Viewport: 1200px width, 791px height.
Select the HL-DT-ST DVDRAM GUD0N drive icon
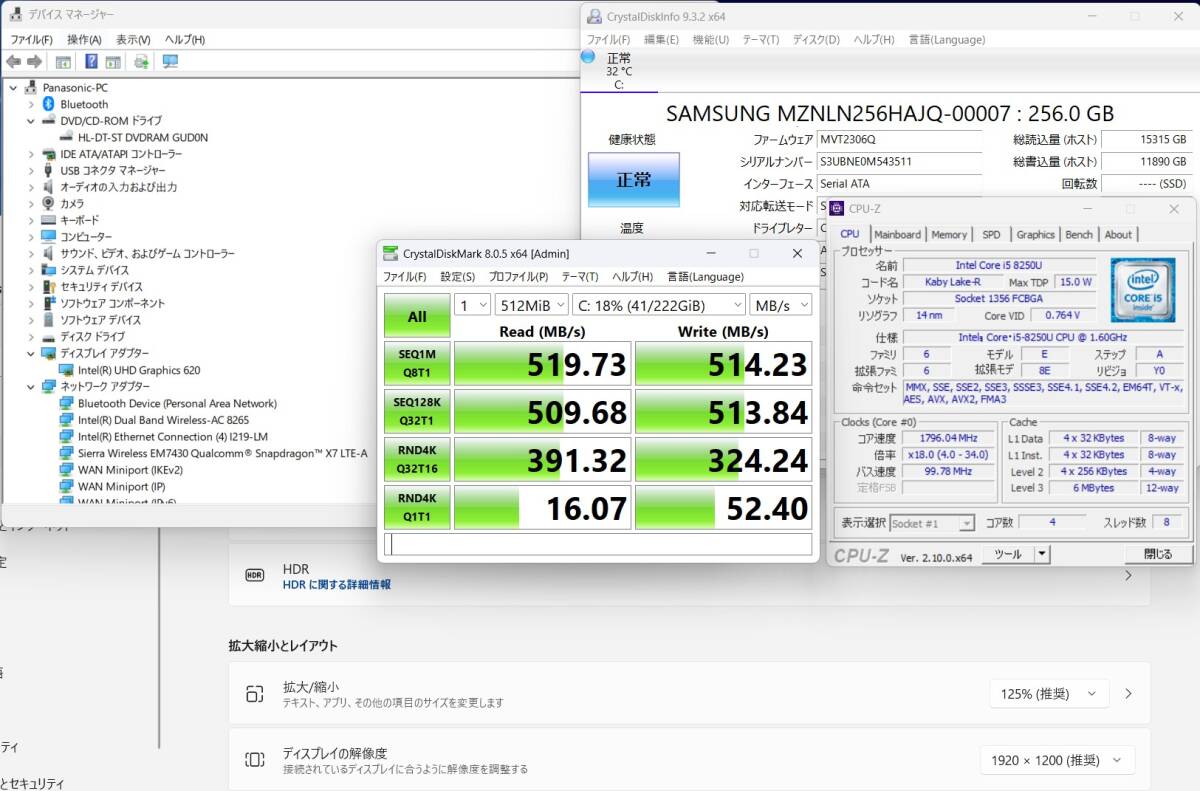(x=66, y=137)
